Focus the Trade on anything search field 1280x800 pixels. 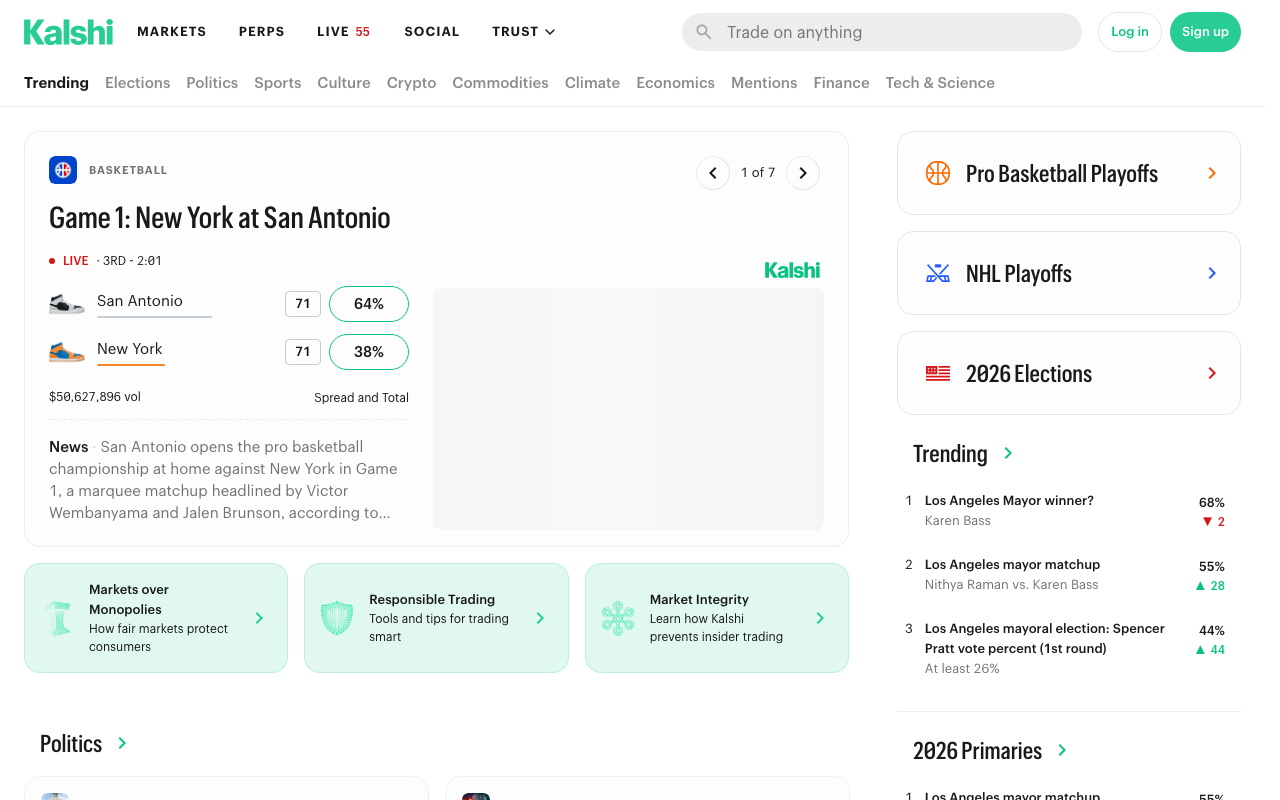click(882, 32)
